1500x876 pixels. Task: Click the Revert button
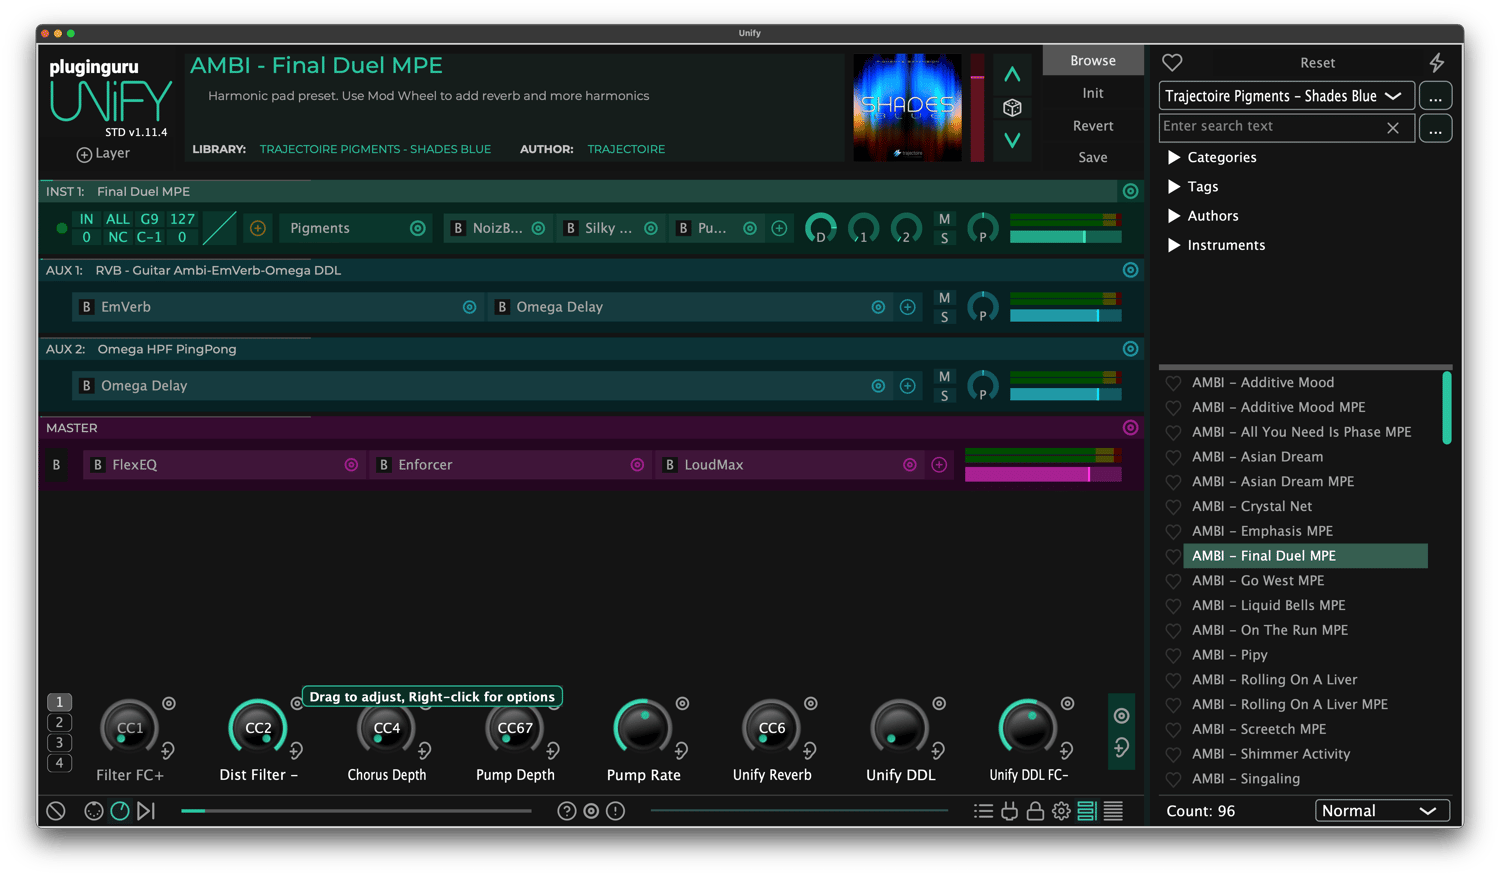[x=1092, y=126]
